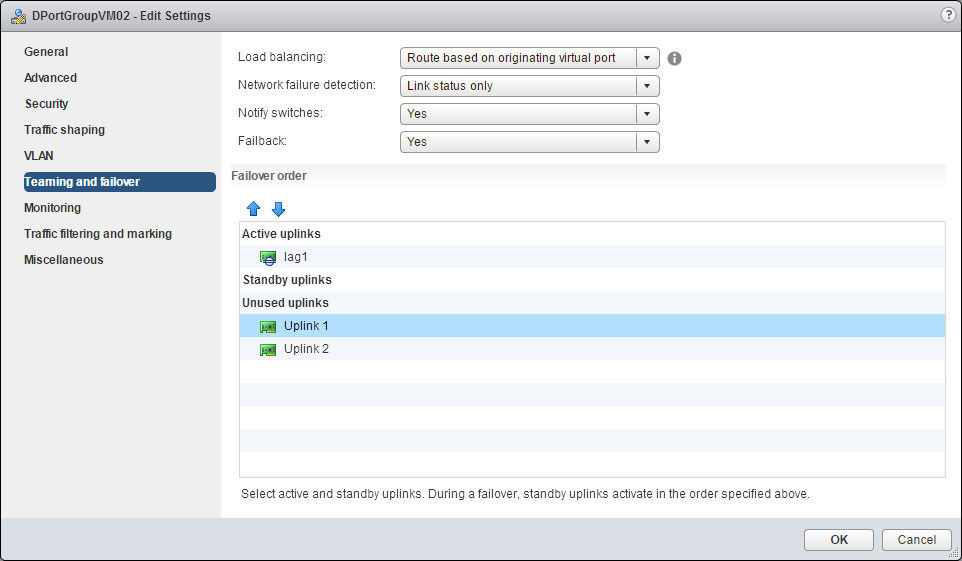This screenshot has width=962, height=561.
Task: Click the load balancing info icon
Action: coord(674,58)
